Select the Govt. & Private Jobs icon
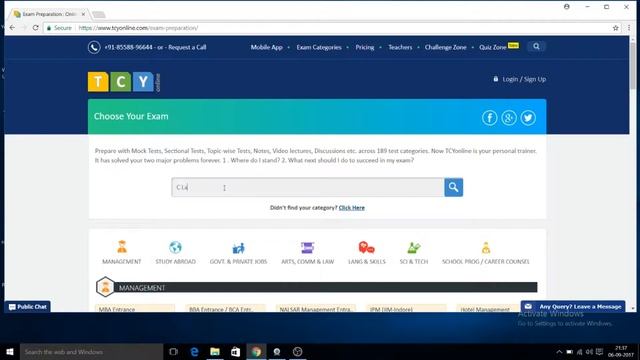Viewport: 640px width, 360px height. 238,247
